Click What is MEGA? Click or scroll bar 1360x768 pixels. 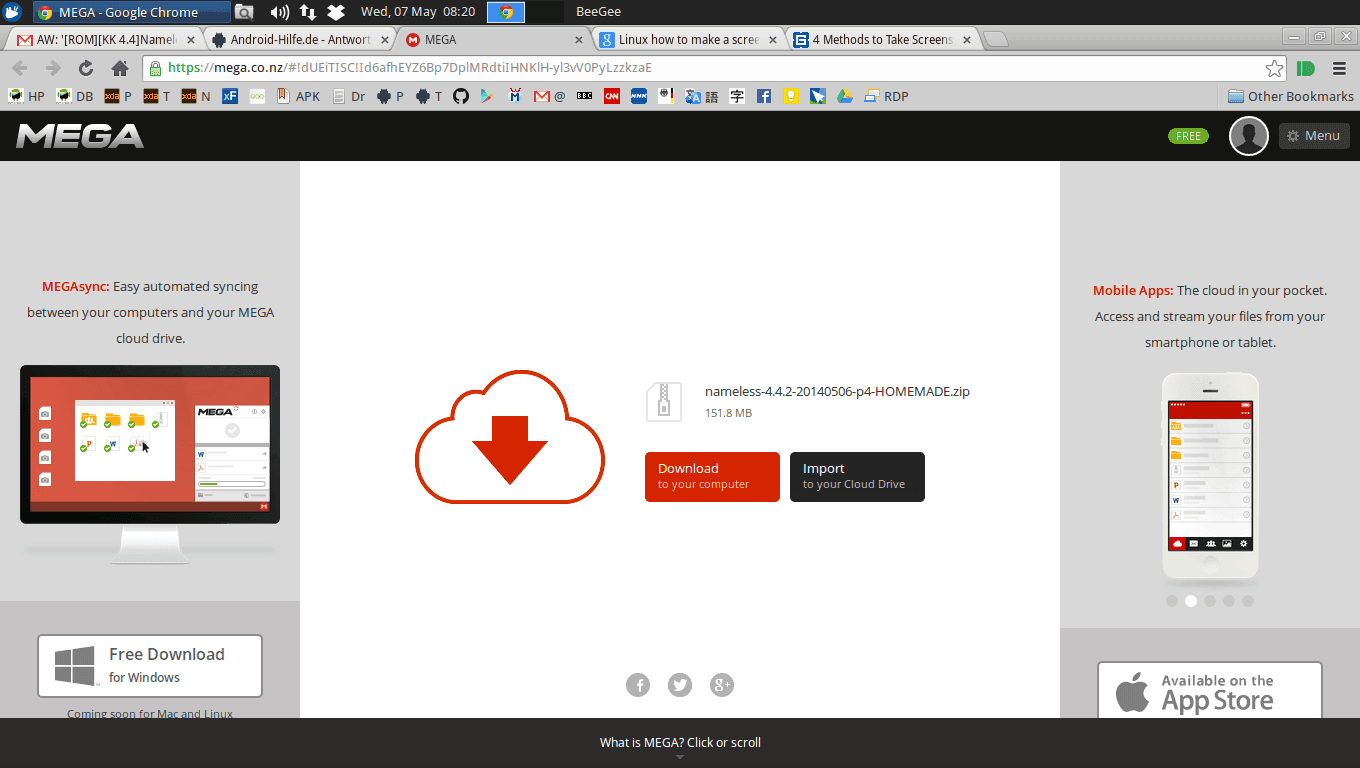680,743
